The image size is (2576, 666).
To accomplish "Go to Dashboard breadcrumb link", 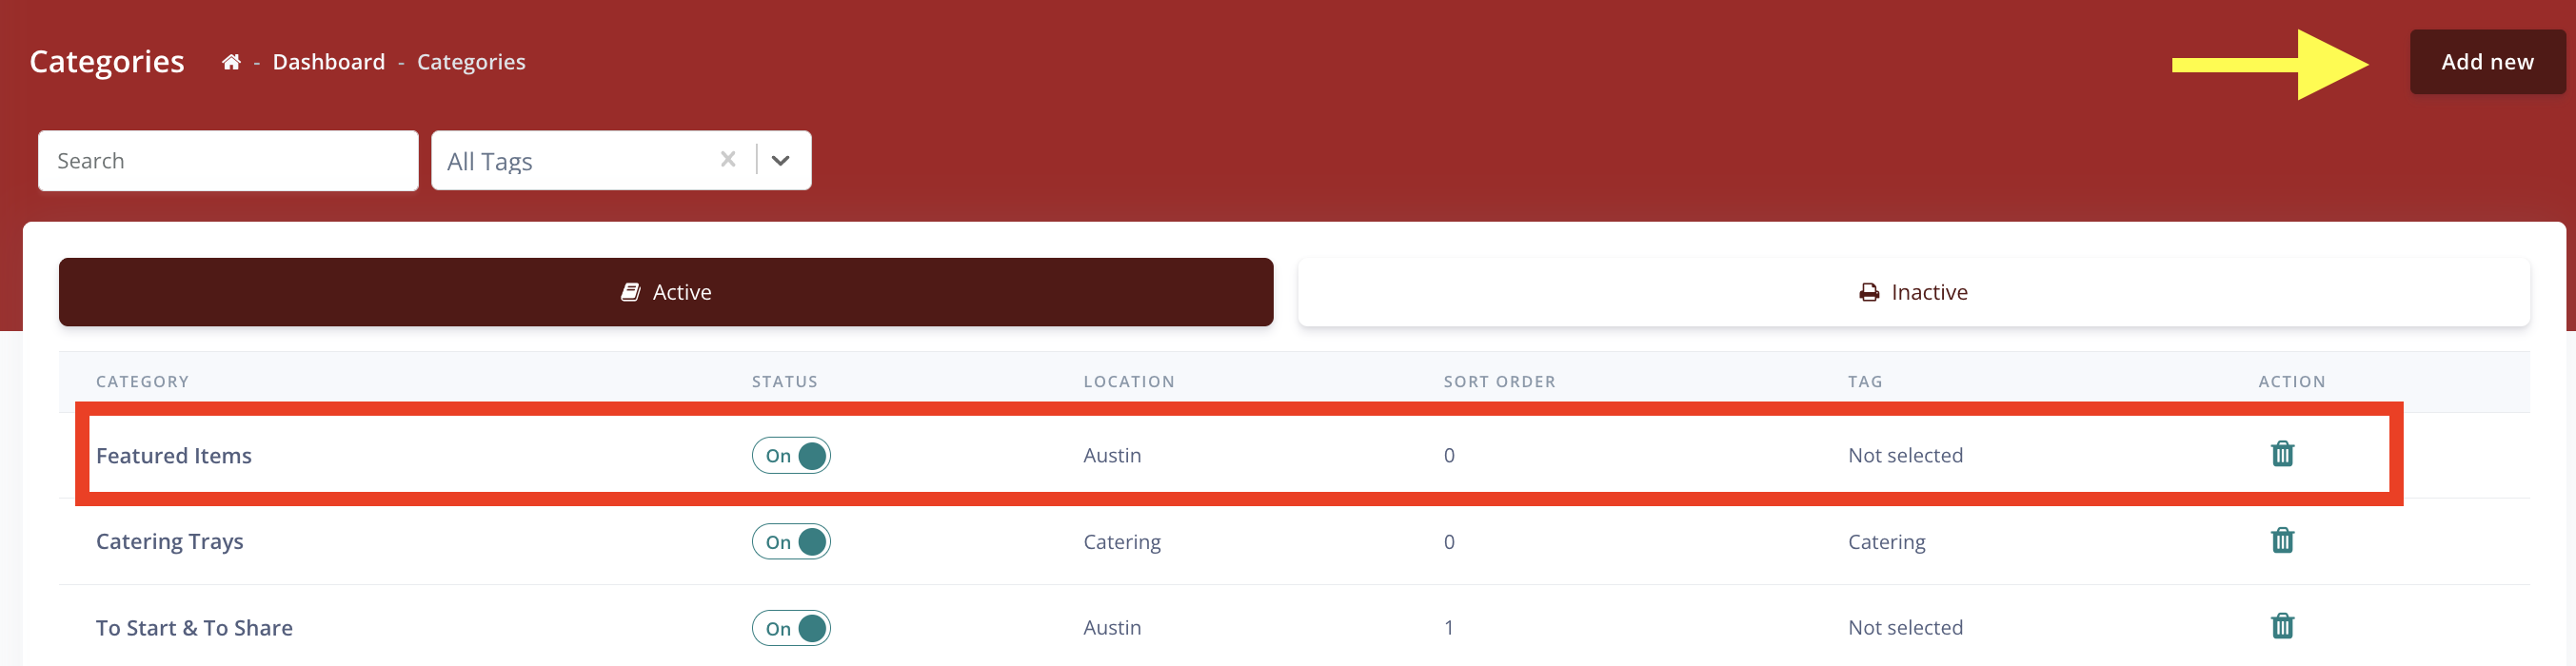I will [x=328, y=62].
